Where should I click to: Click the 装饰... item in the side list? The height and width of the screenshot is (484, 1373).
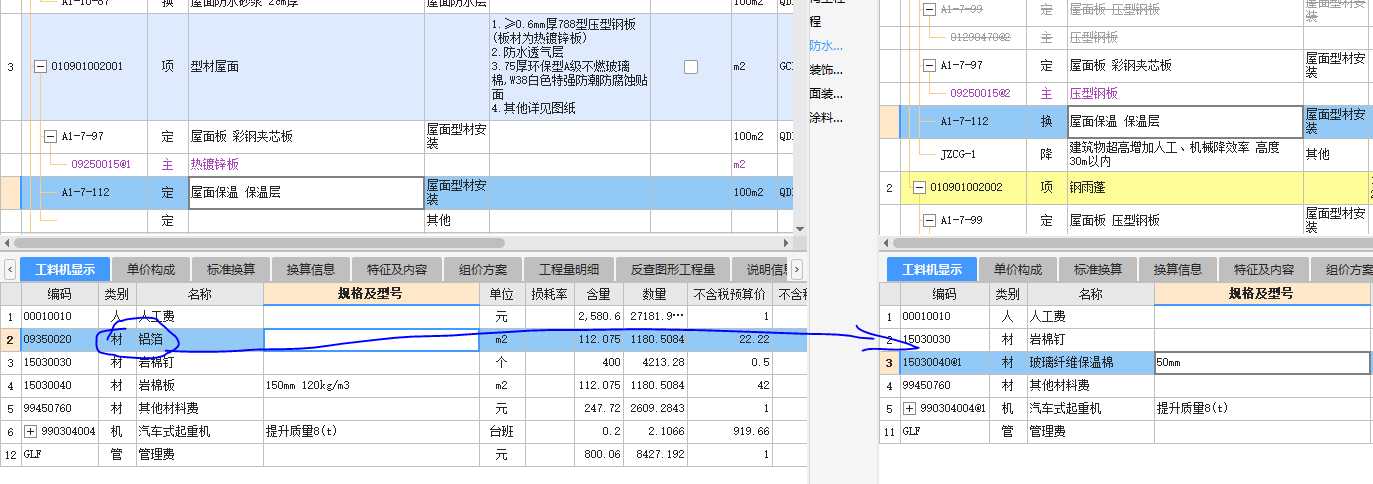[x=826, y=70]
